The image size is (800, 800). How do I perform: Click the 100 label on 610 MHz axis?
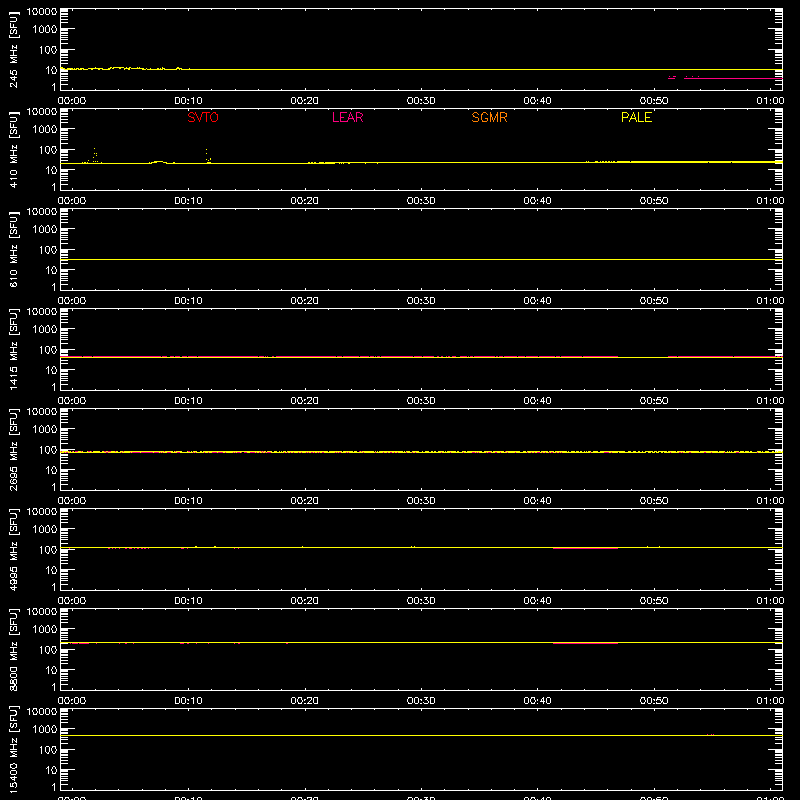(x=48, y=249)
